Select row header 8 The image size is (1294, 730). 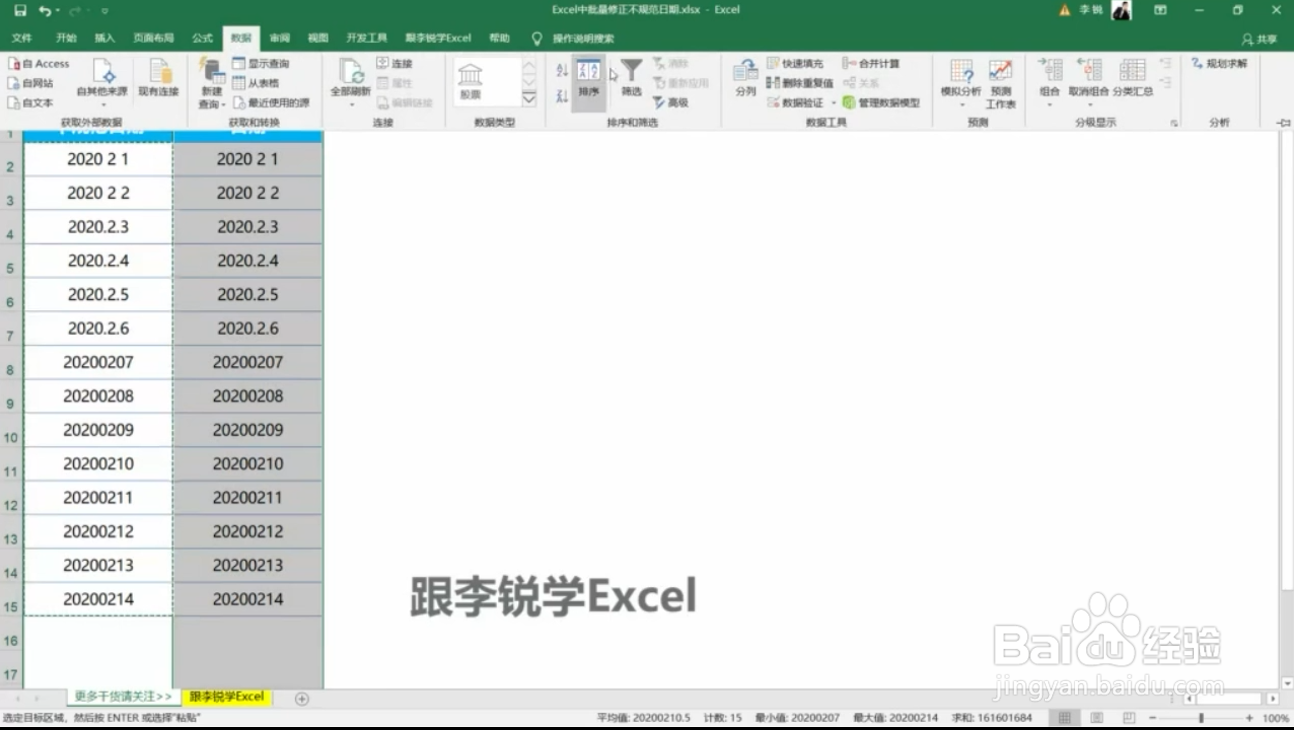(x=10, y=370)
